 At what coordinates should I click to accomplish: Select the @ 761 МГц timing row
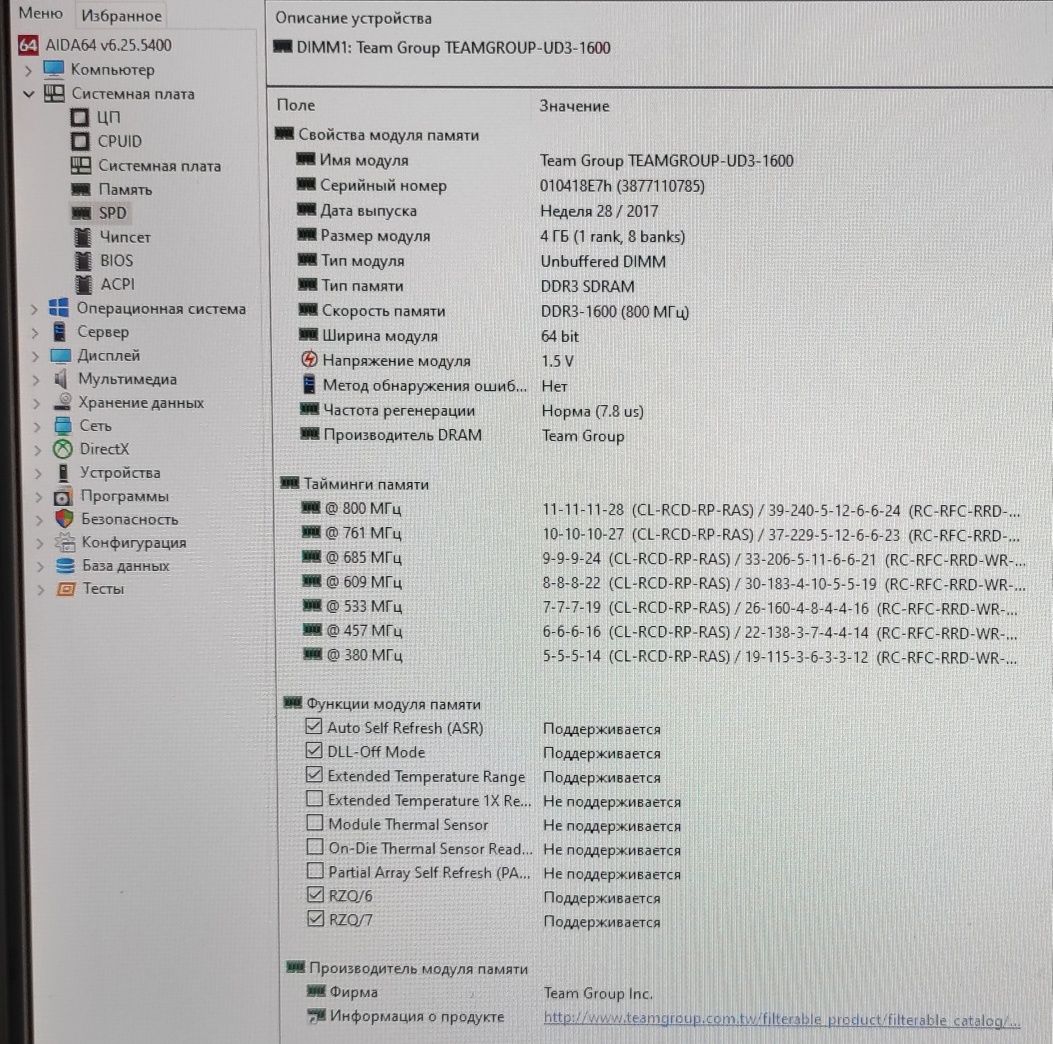click(661, 534)
